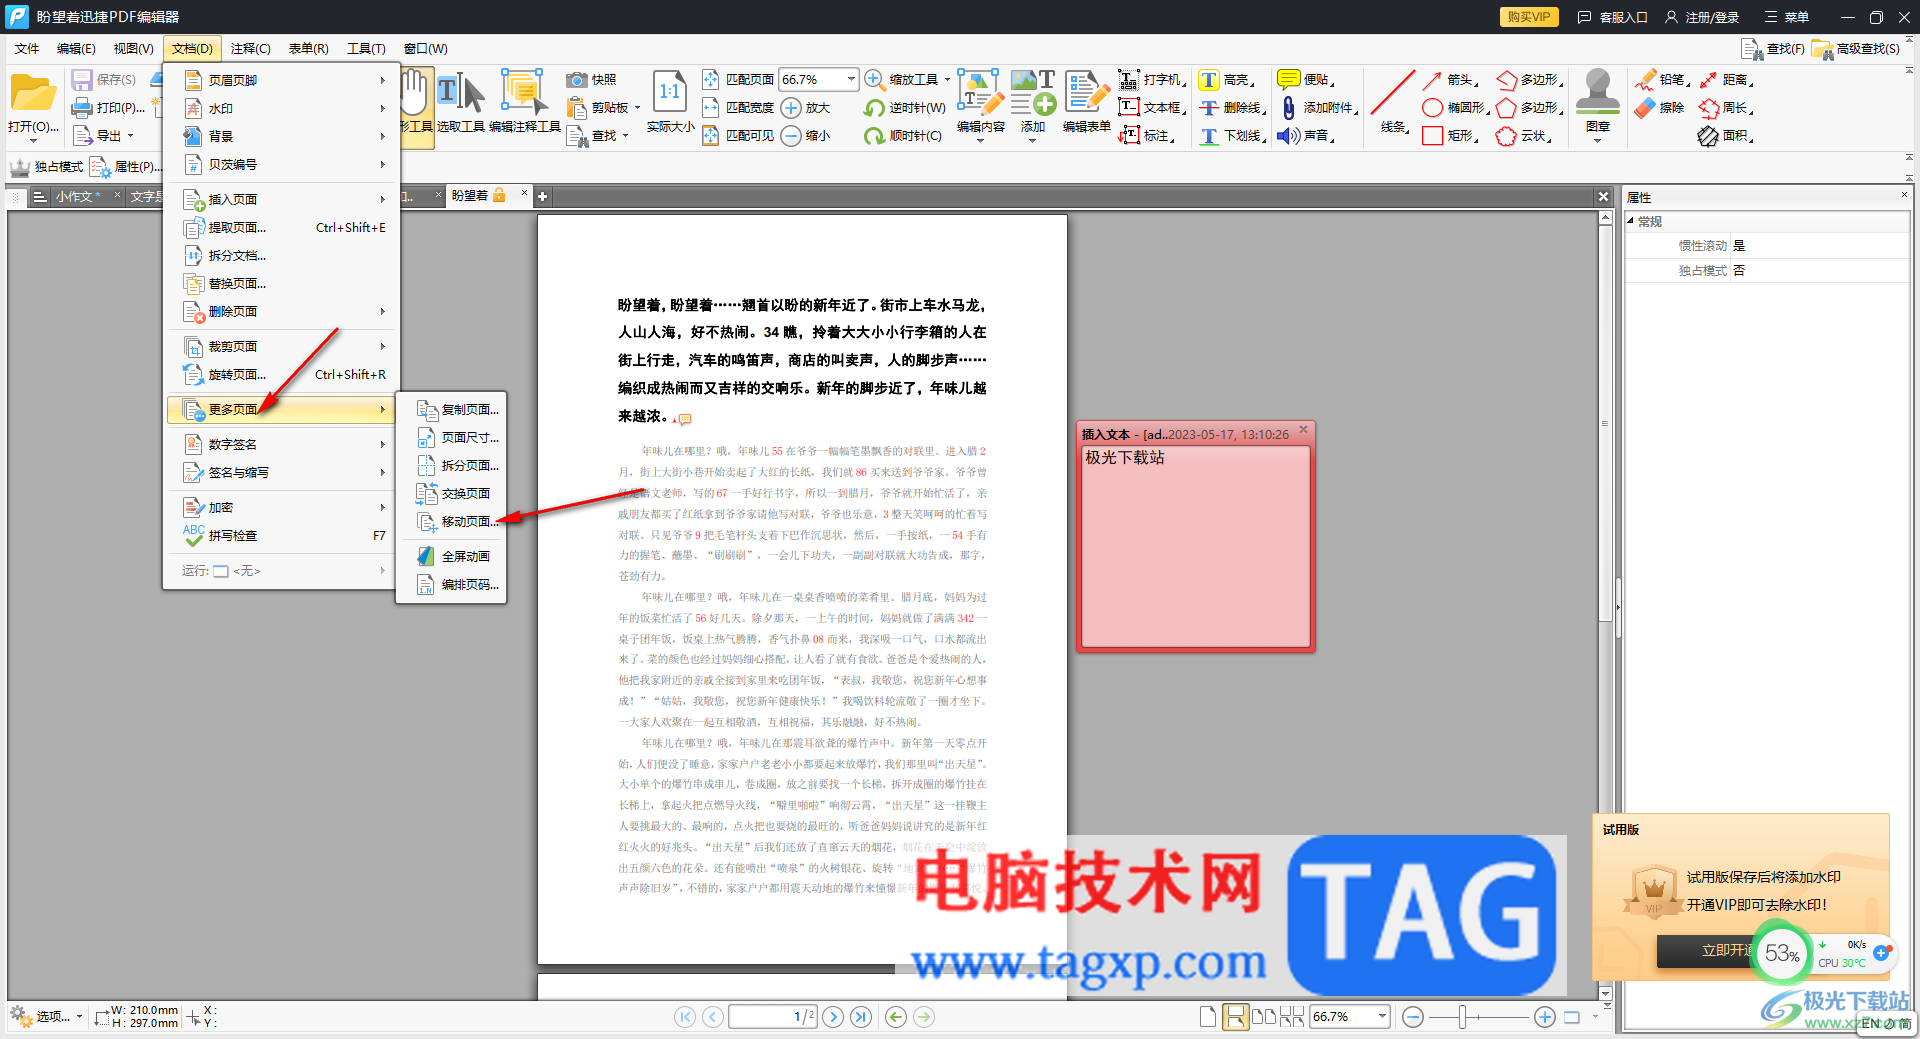Select the 删除线 strikethrough tool
This screenshot has height=1039, width=1920.
click(x=1233, y=108)
